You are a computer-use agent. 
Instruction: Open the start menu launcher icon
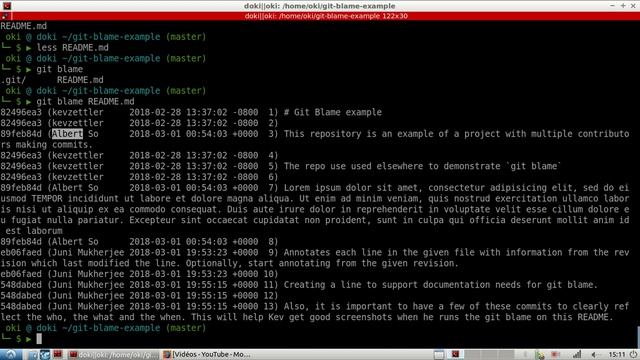click(10, 354)
